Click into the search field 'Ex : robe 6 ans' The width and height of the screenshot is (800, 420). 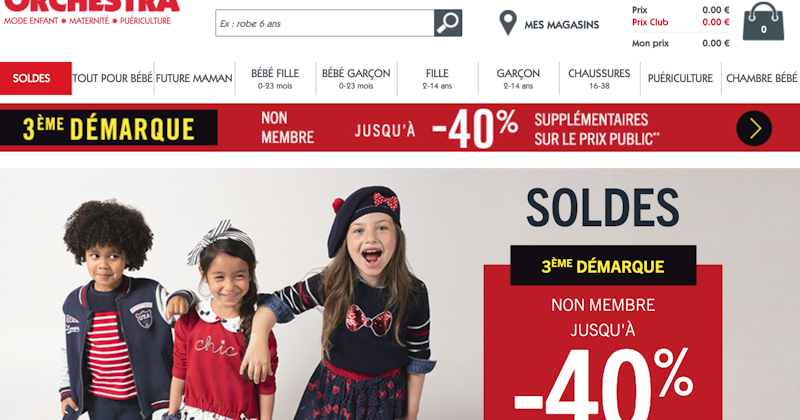324,23
